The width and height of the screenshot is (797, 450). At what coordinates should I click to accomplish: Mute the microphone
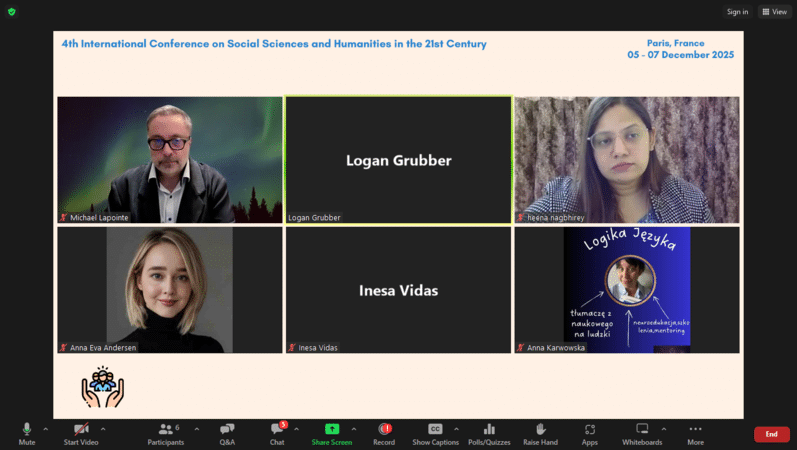27,432
